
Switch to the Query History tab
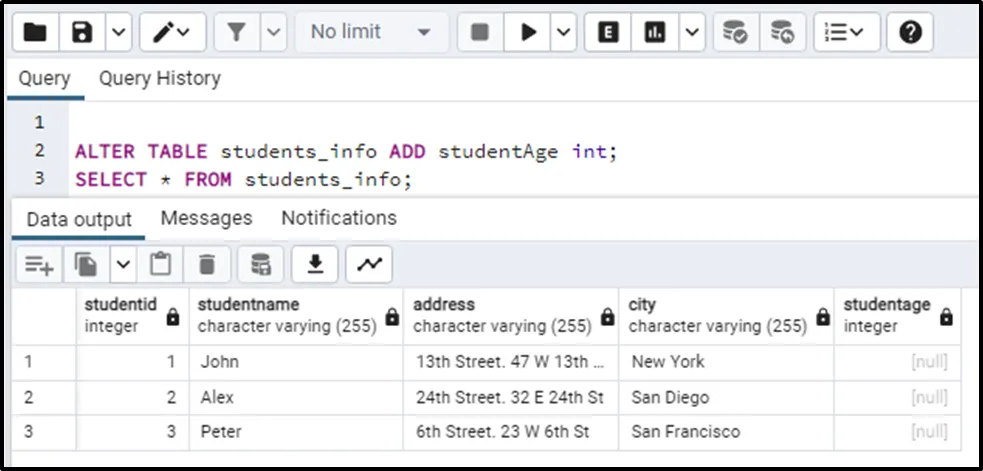[159, 79]
